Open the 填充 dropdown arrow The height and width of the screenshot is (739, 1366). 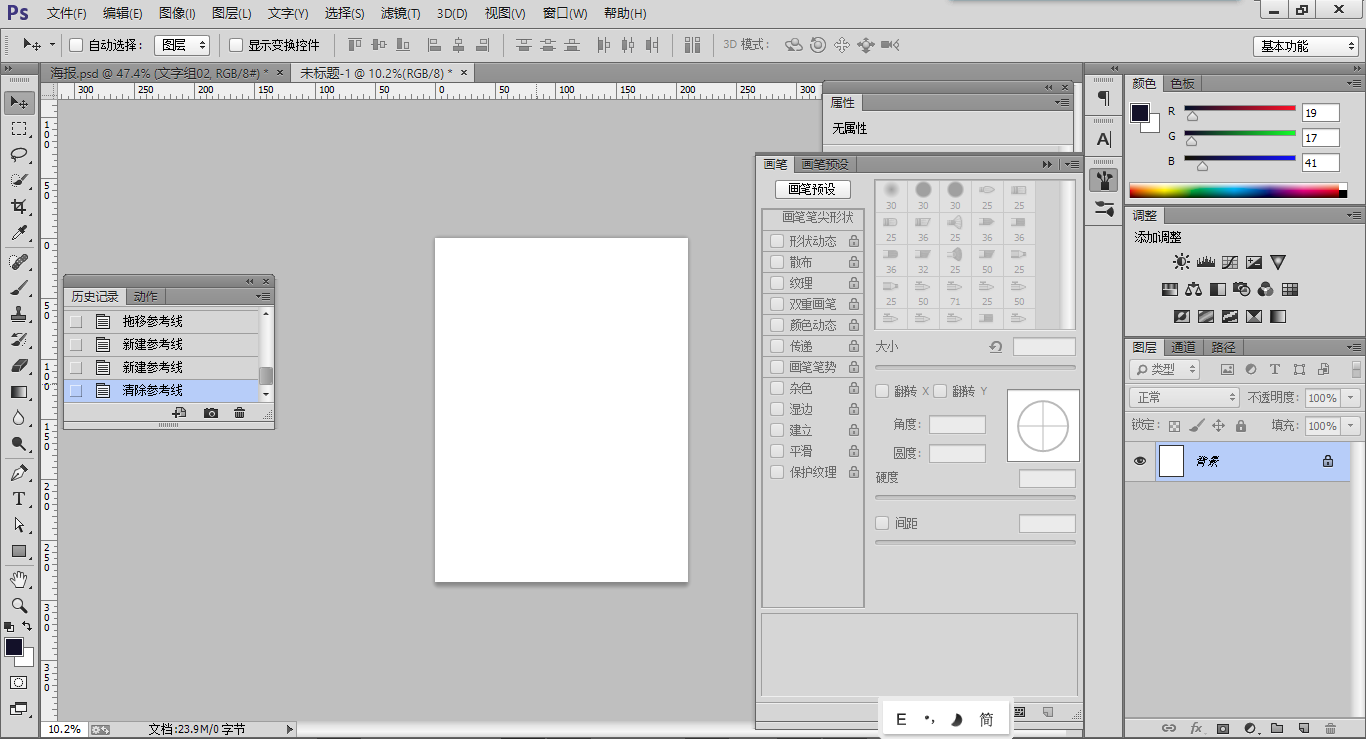pos(1352,426)
